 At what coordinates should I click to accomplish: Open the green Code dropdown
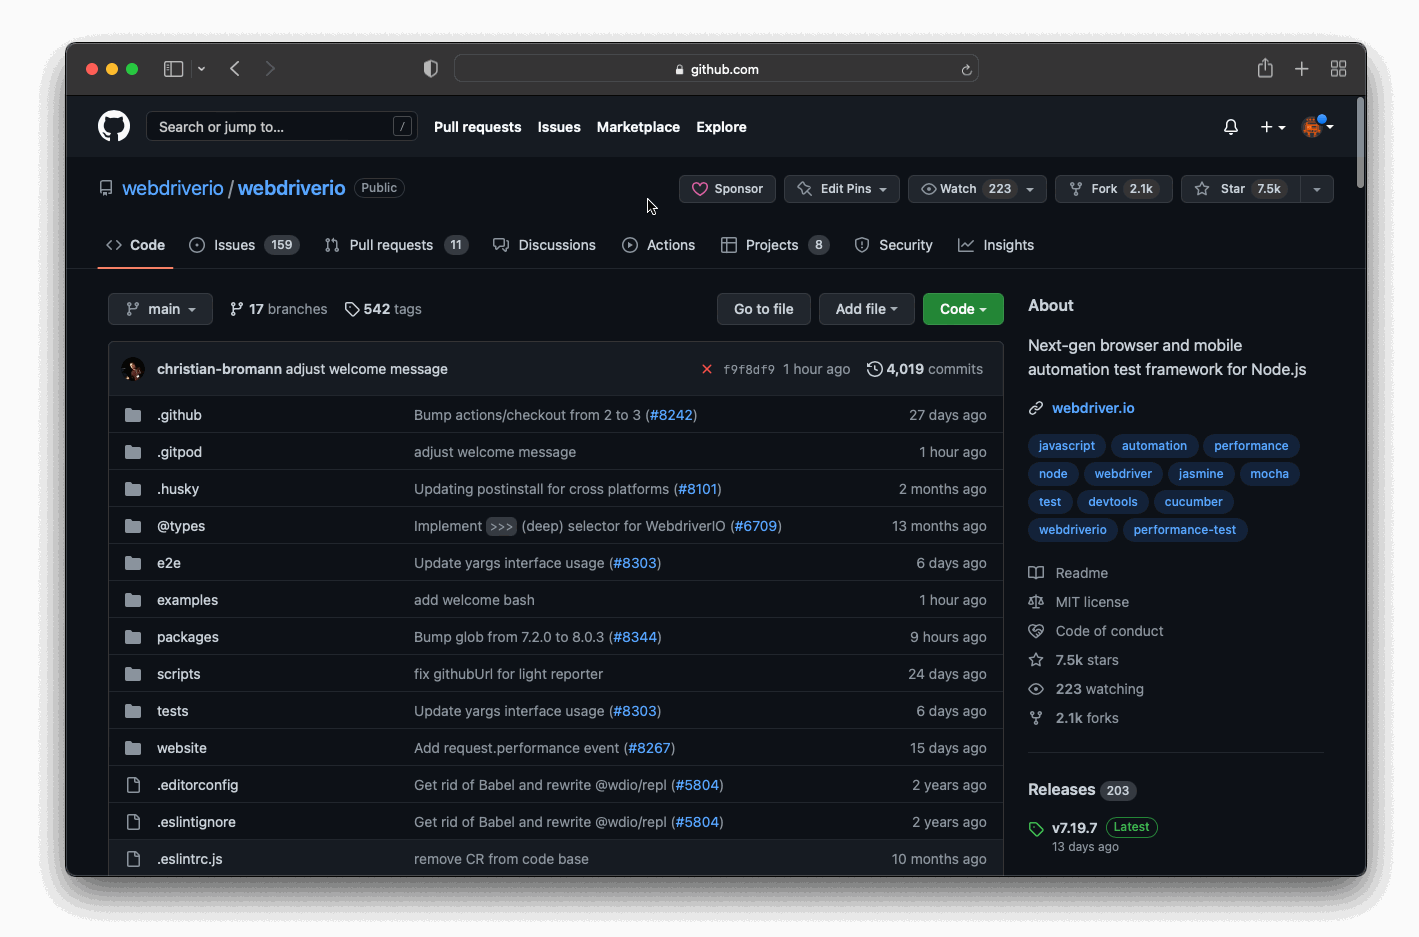(x=963, y=309)
